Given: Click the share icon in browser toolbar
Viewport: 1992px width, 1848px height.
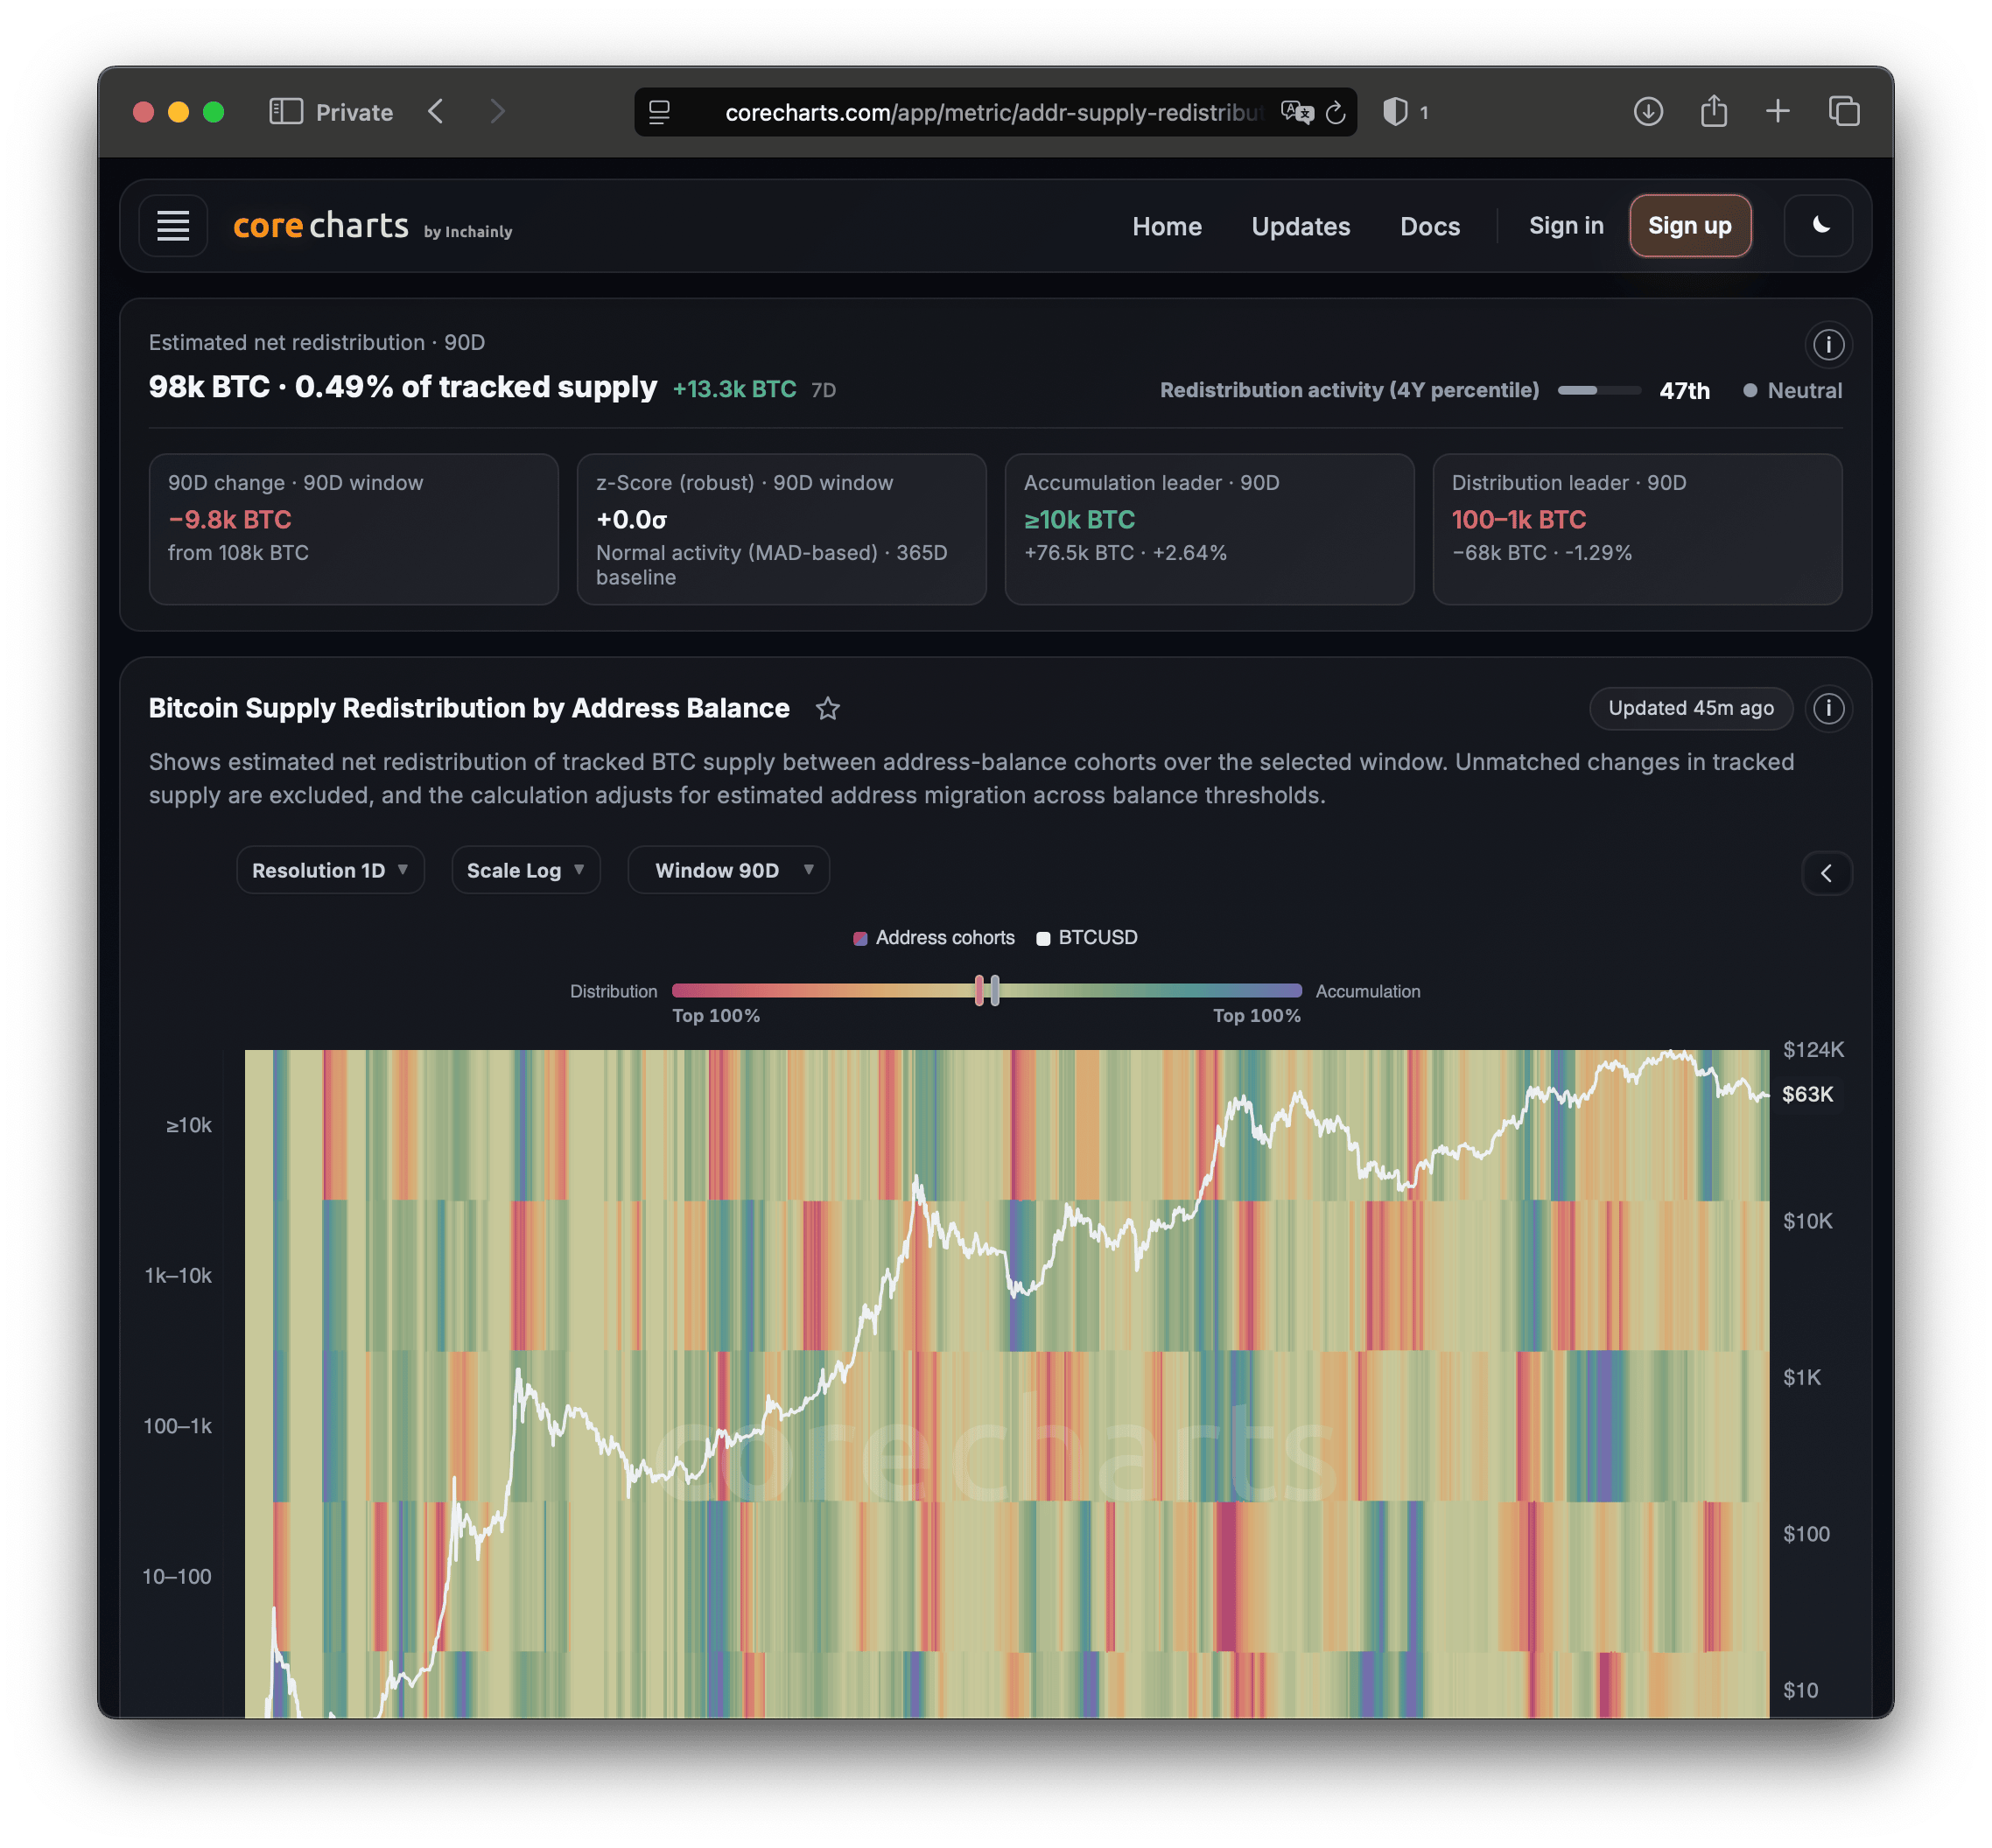Looking at the screenshot, I should click(1713, 111).
